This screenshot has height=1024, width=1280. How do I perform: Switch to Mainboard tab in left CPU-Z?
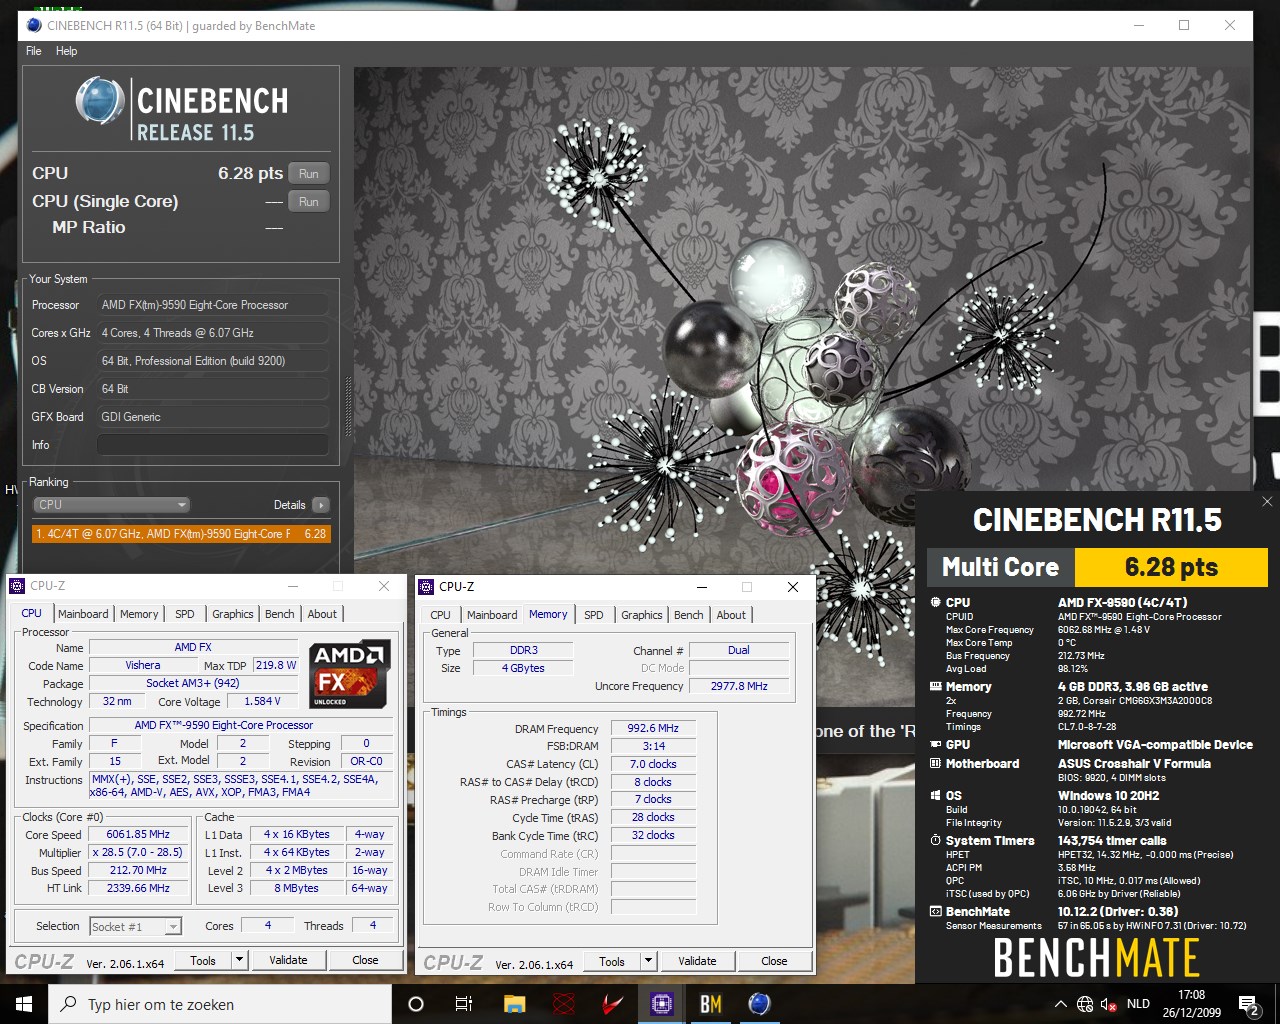click(83, 614)
